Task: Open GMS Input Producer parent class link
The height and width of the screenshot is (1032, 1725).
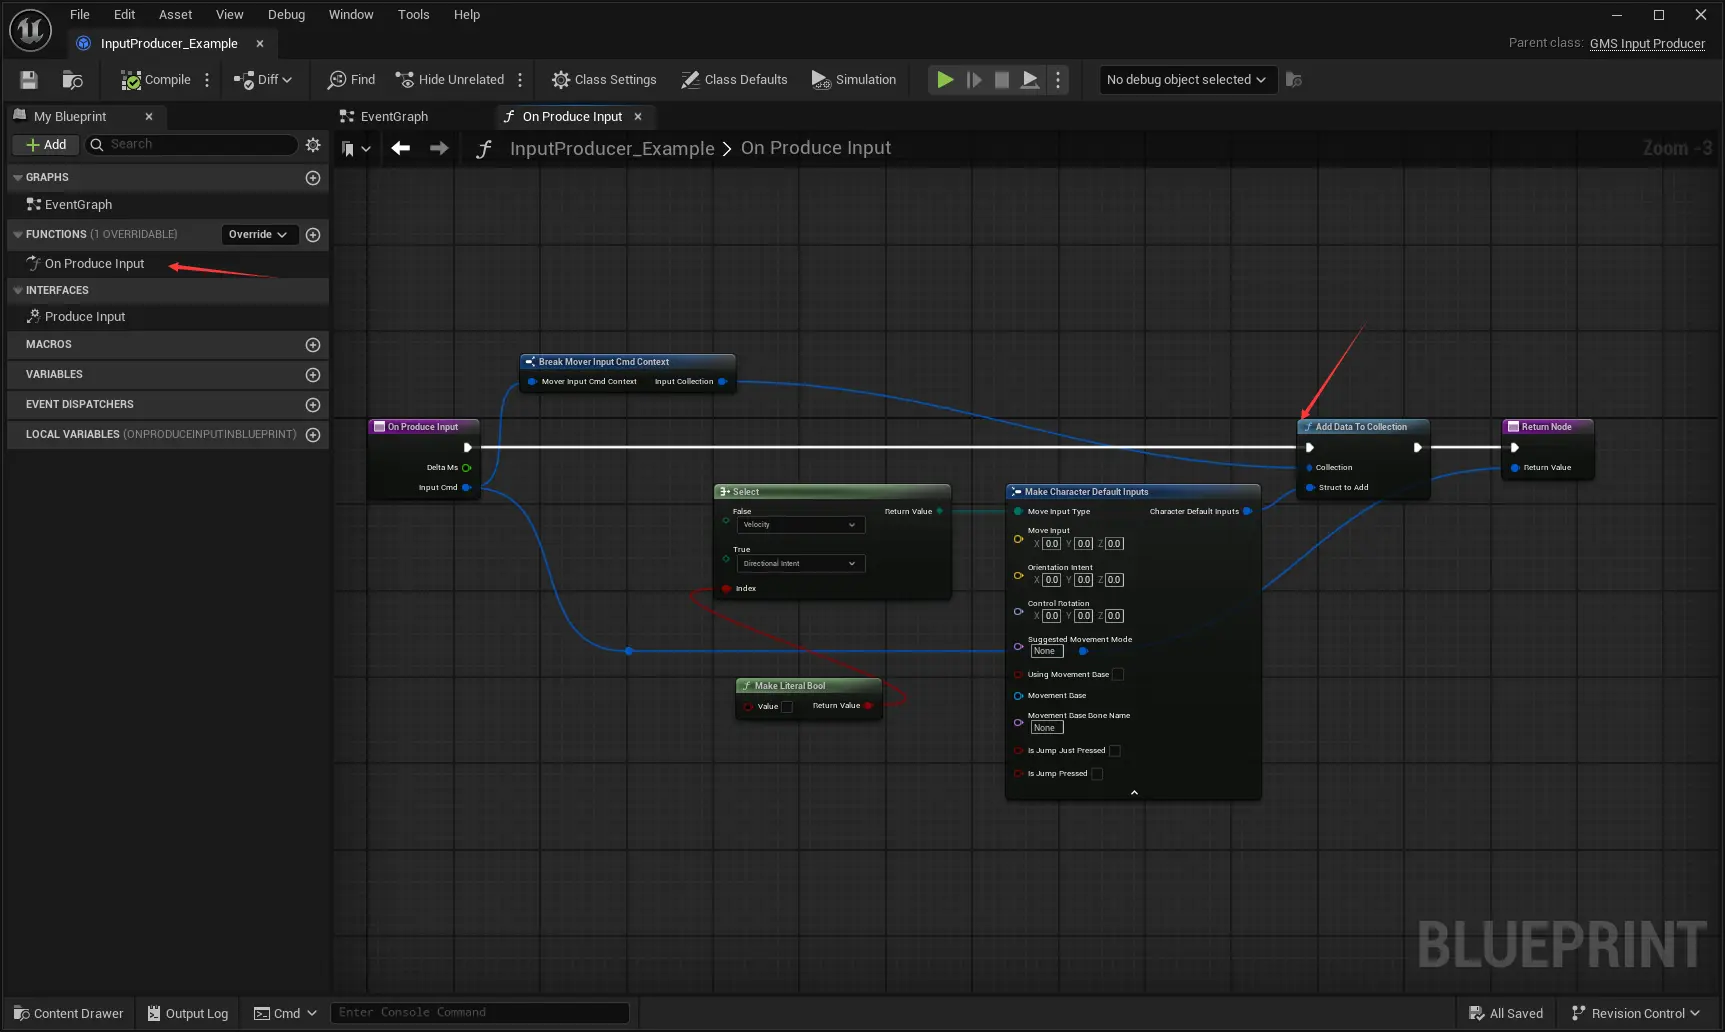Action: [1647, 43]
